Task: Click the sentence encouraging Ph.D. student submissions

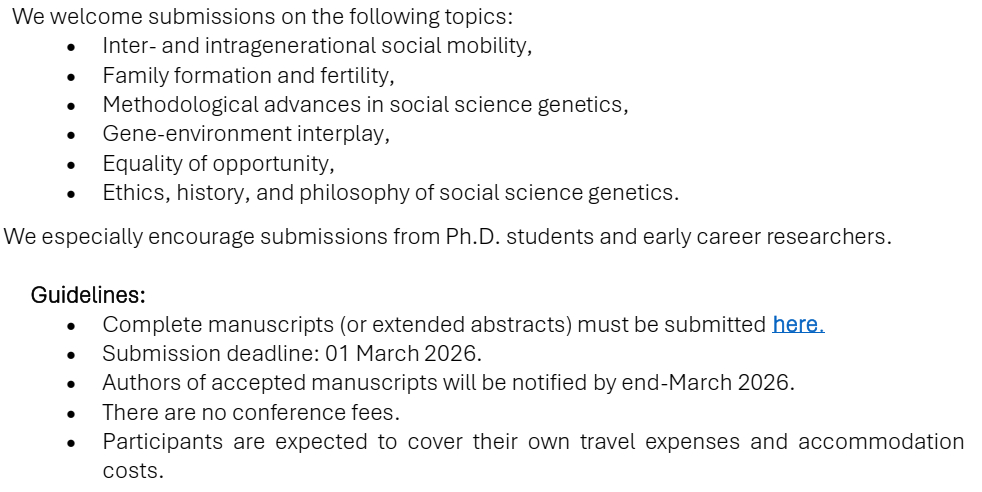Action: pyautogui.click(x=447, y=238)
